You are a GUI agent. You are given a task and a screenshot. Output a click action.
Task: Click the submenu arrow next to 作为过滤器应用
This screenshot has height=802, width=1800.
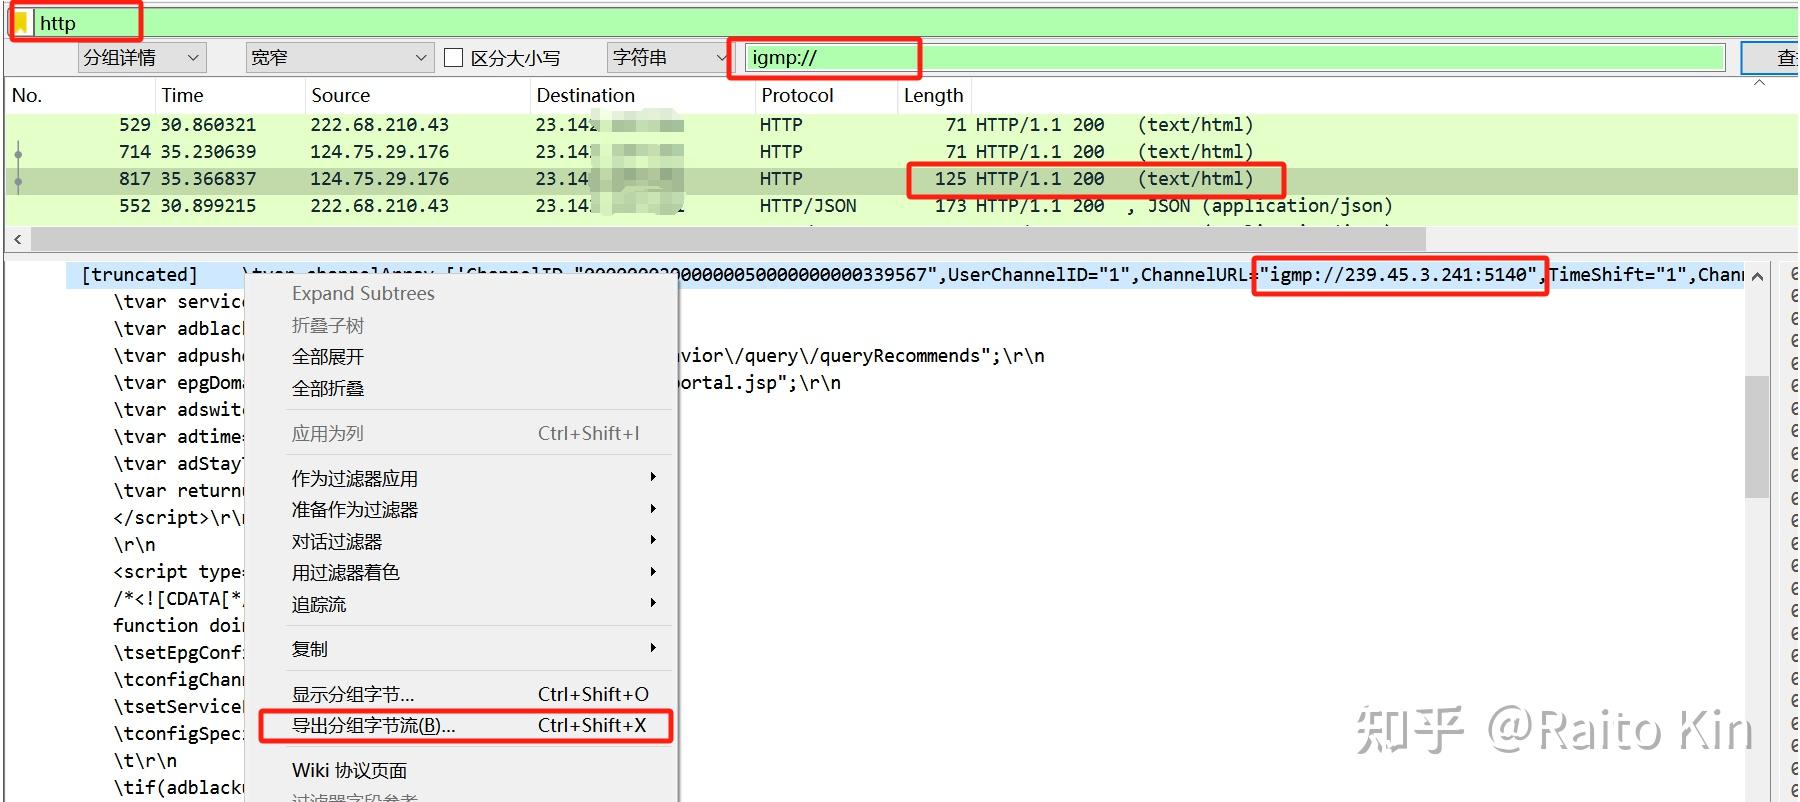[653, 477]
